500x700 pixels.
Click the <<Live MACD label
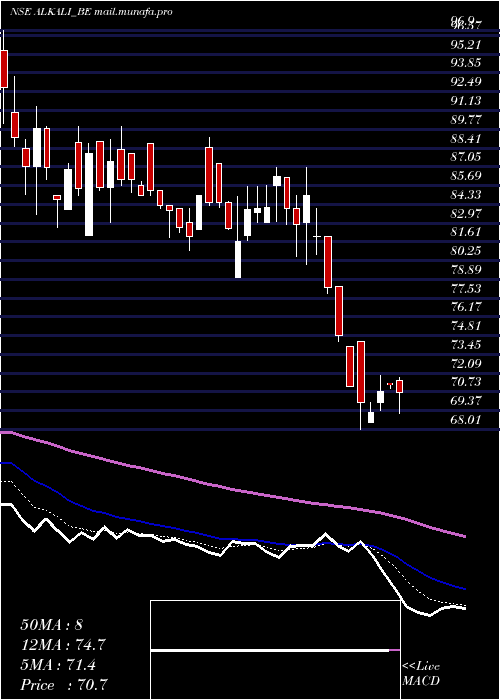421,674
